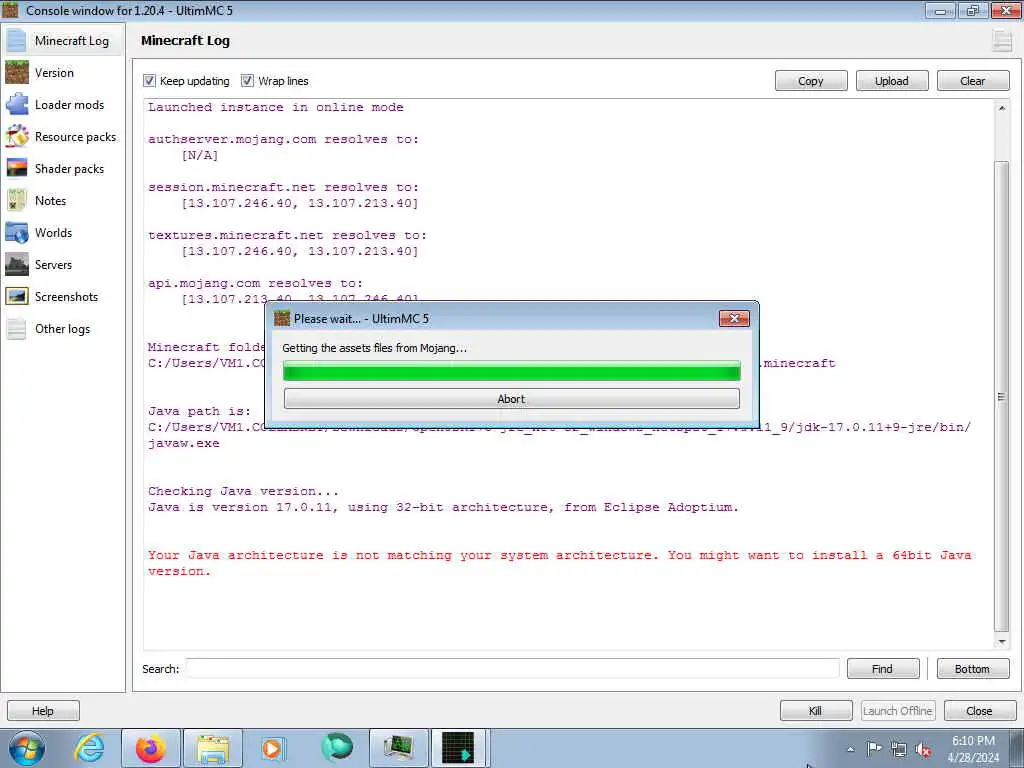
Task: Launch Internet Explorer from taskbar
Action: pyautogui.click(x=89, y=748)
